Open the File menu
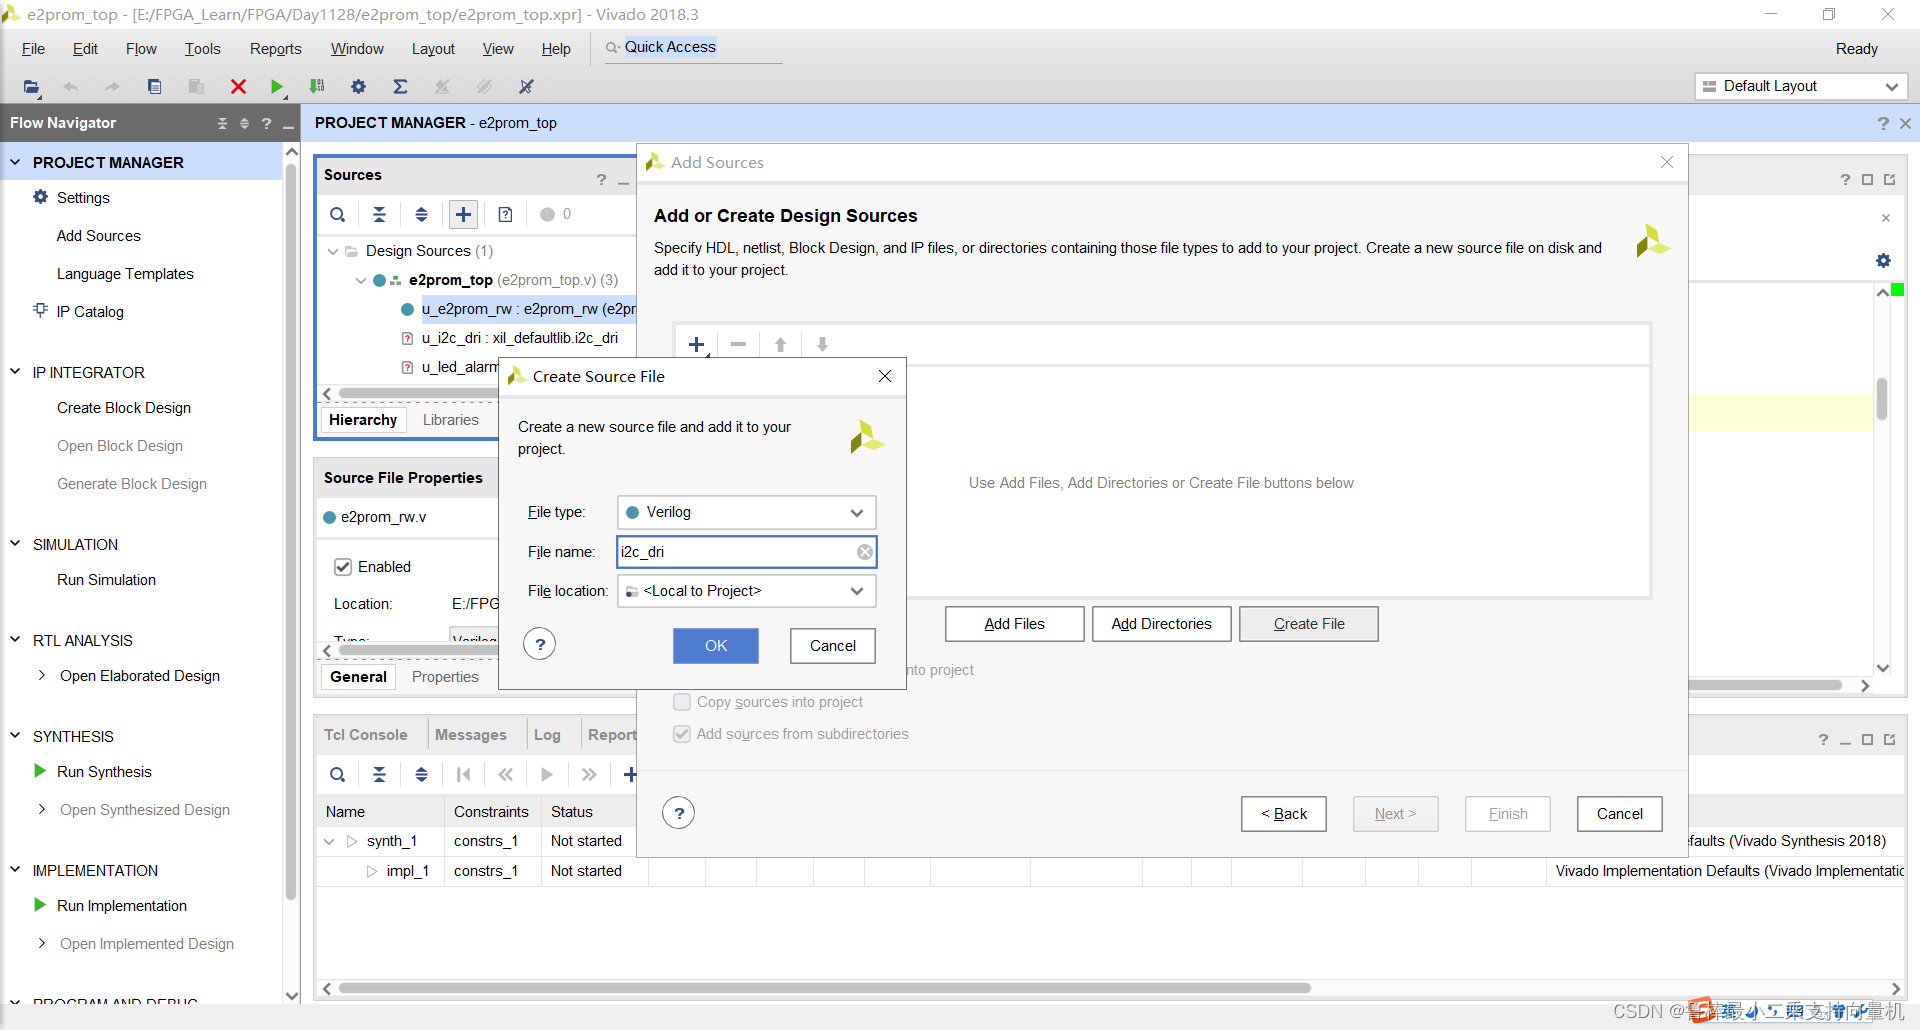The height and width of the screenshot is (1030, 1920). 33,49
